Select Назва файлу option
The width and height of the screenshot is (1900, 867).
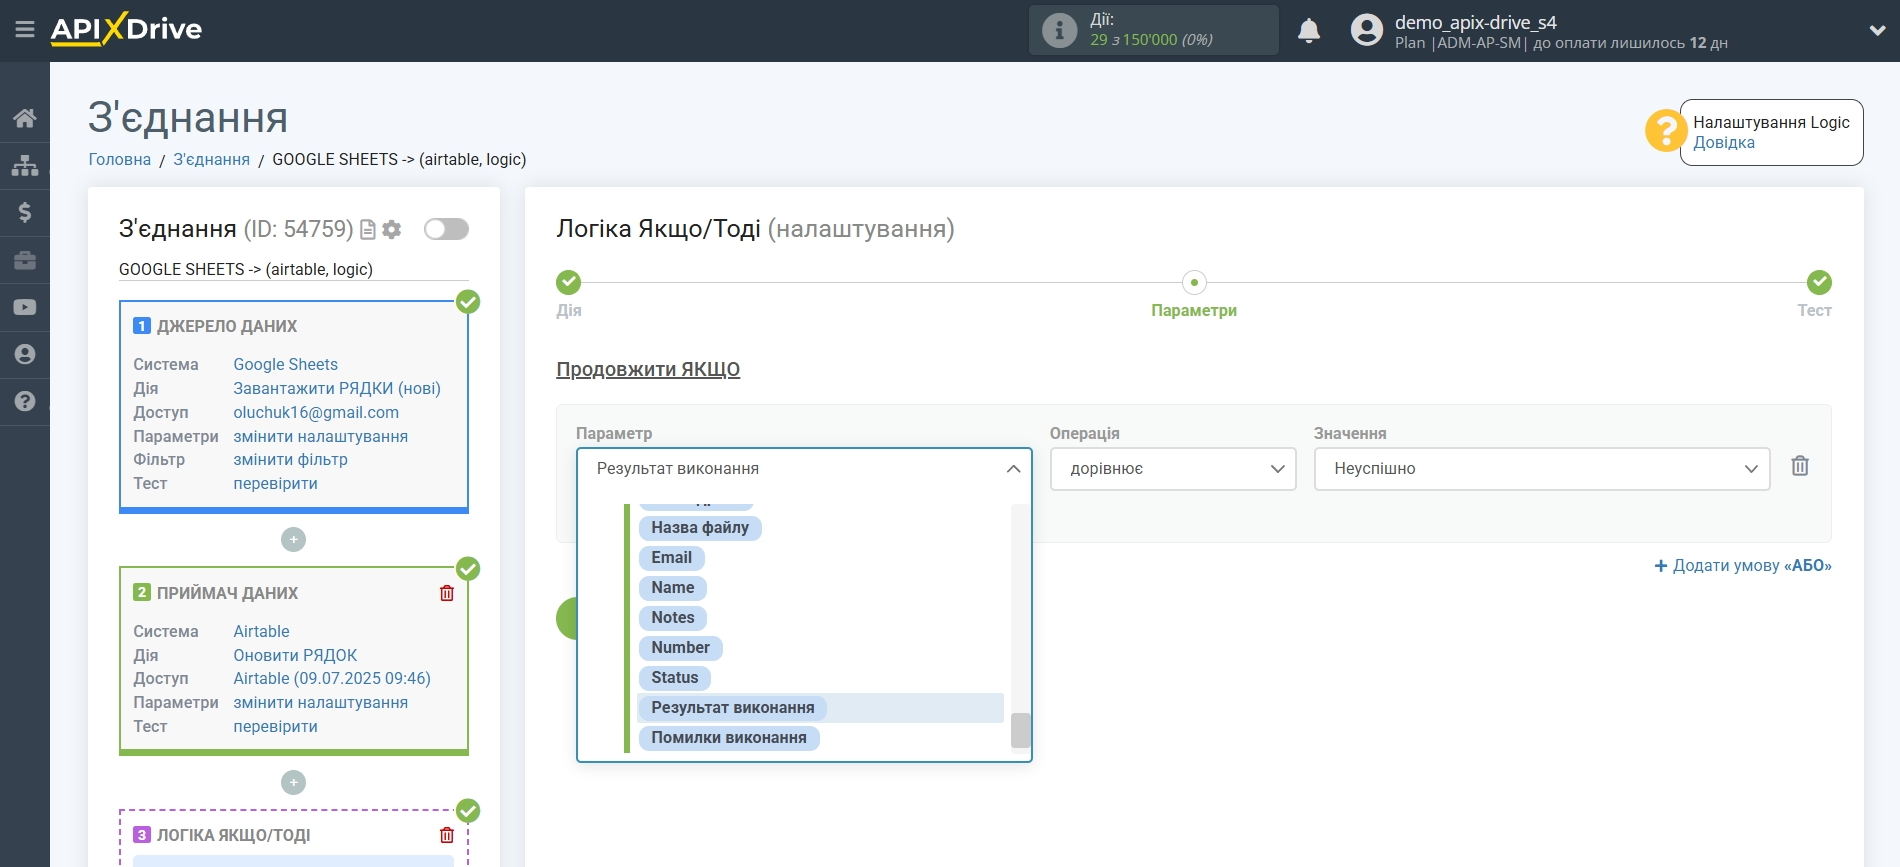700,528
